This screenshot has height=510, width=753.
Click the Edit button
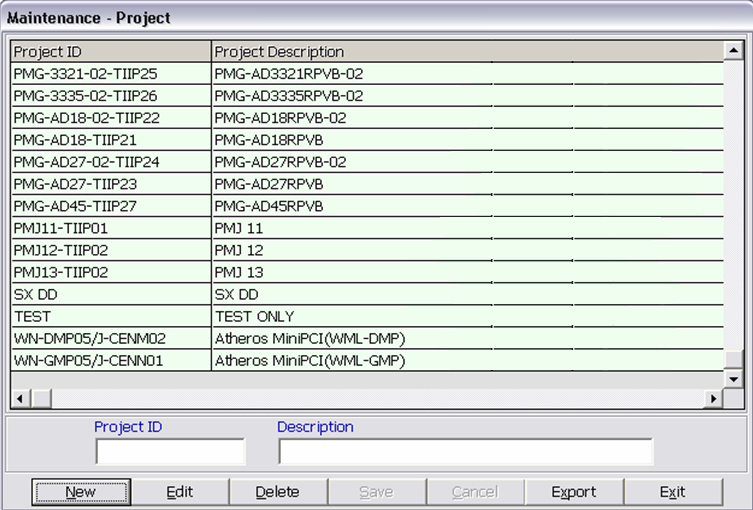[180, 492]
